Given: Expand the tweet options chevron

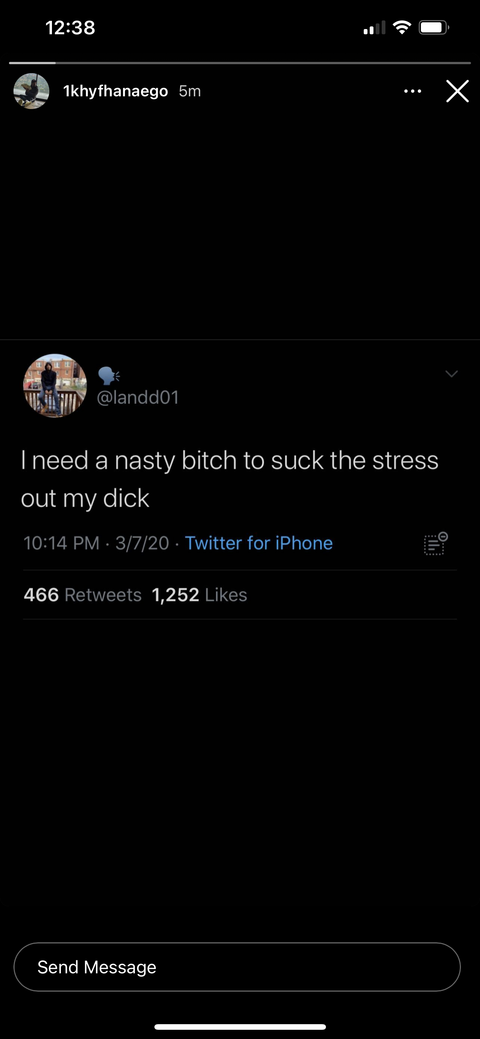Looking at the screenshot, I should (x=451, y=374).
